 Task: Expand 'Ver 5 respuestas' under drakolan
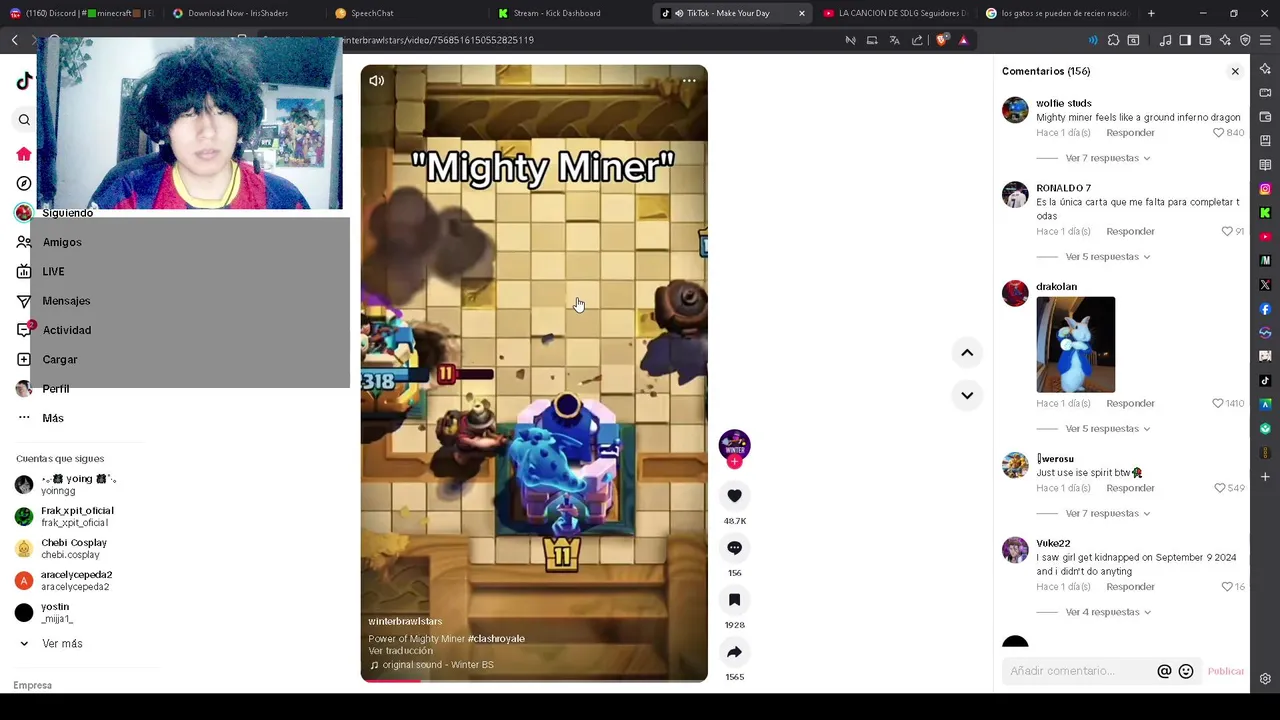click(1108, 429)
